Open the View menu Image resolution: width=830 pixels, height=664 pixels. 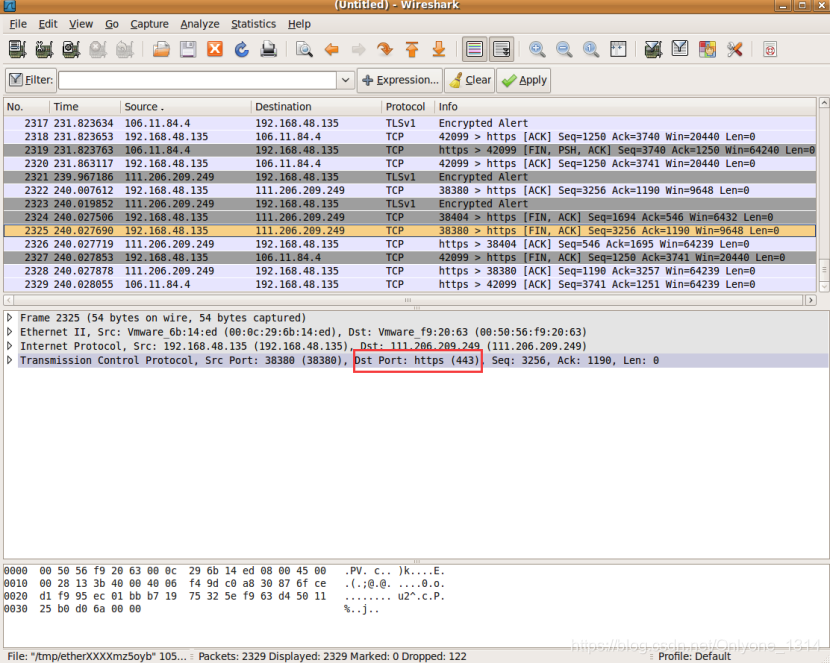pyautogui.click(x=80, y=24)
